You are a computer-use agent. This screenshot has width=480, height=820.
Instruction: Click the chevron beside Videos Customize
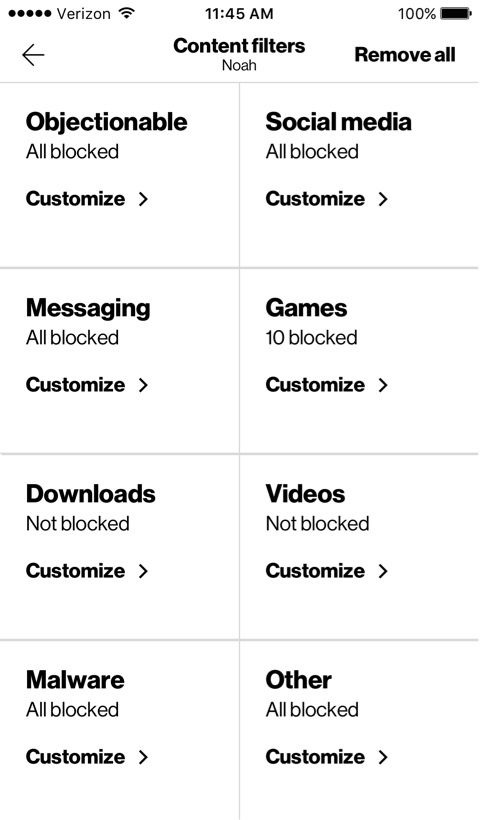pos(383,571)
